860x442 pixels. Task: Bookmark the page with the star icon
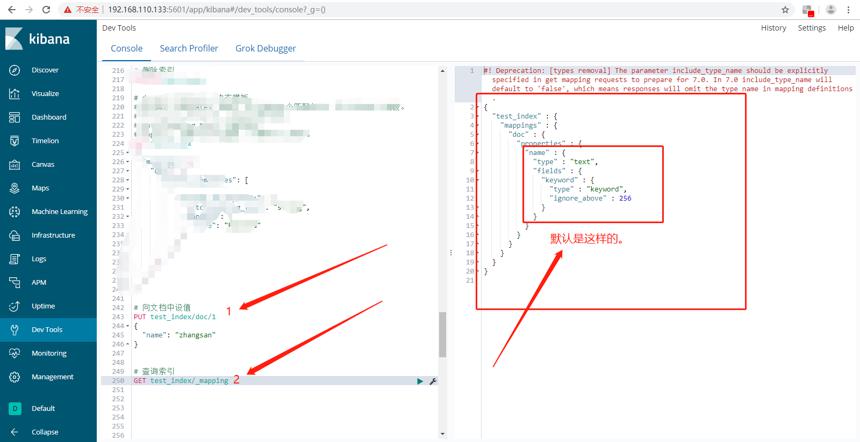785,10
